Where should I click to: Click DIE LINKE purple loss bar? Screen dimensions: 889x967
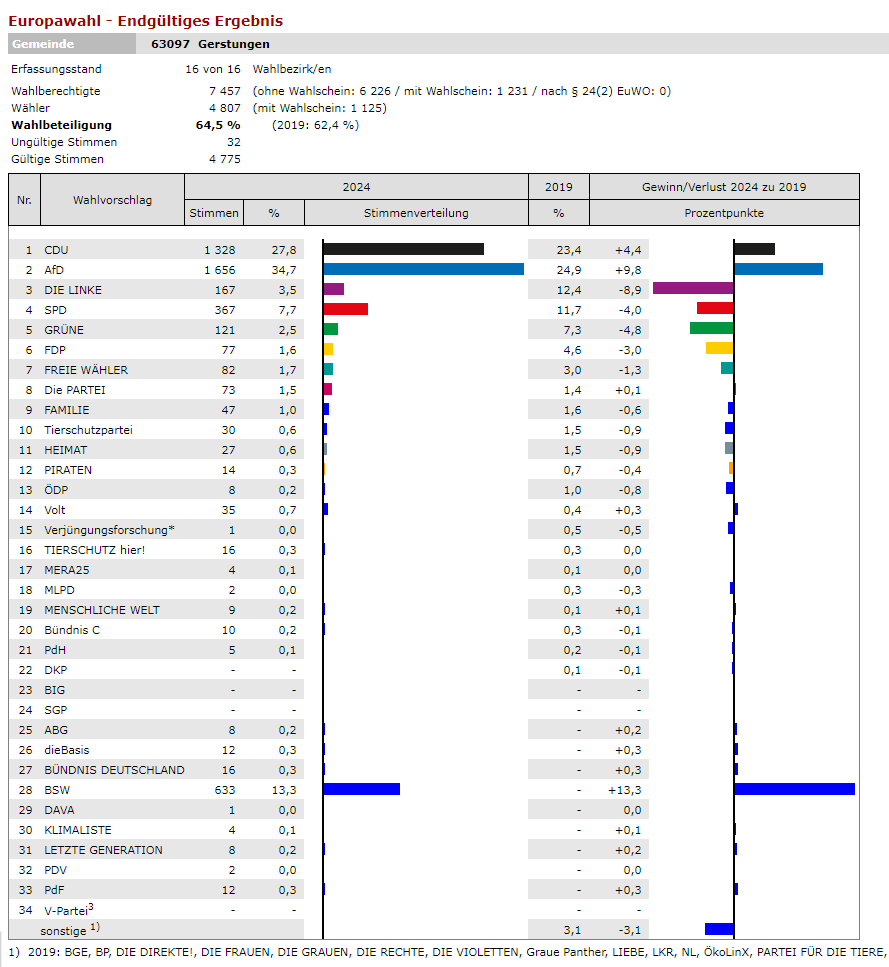point(692,288)
